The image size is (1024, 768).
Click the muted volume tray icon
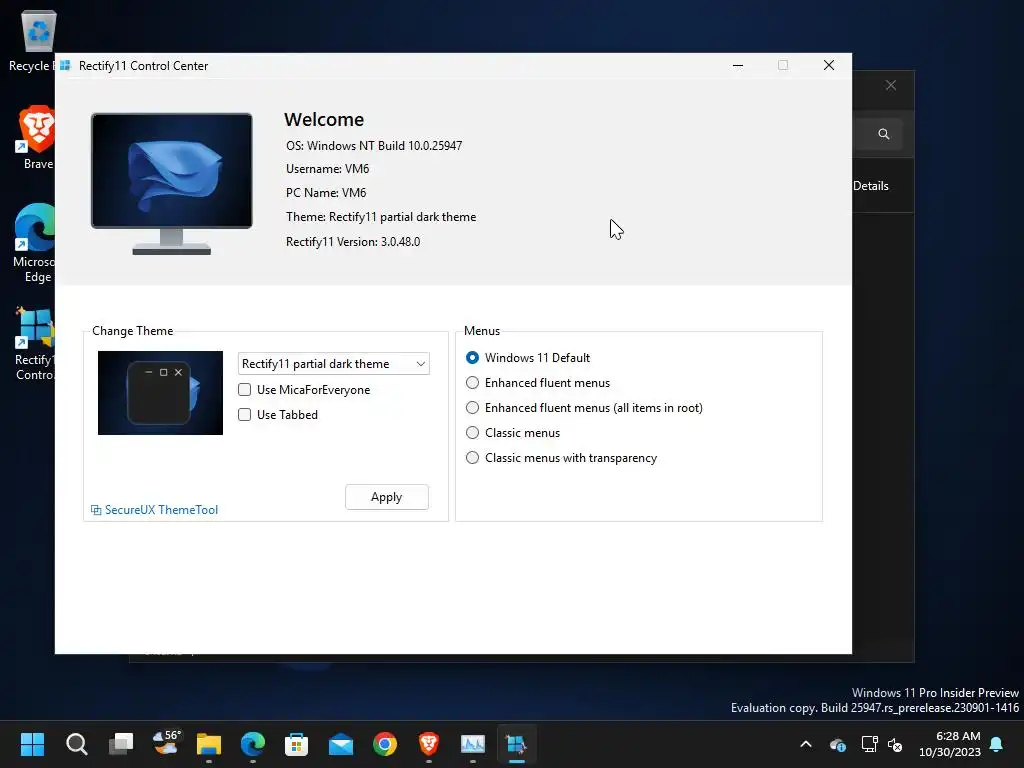[x=895, y=744]
